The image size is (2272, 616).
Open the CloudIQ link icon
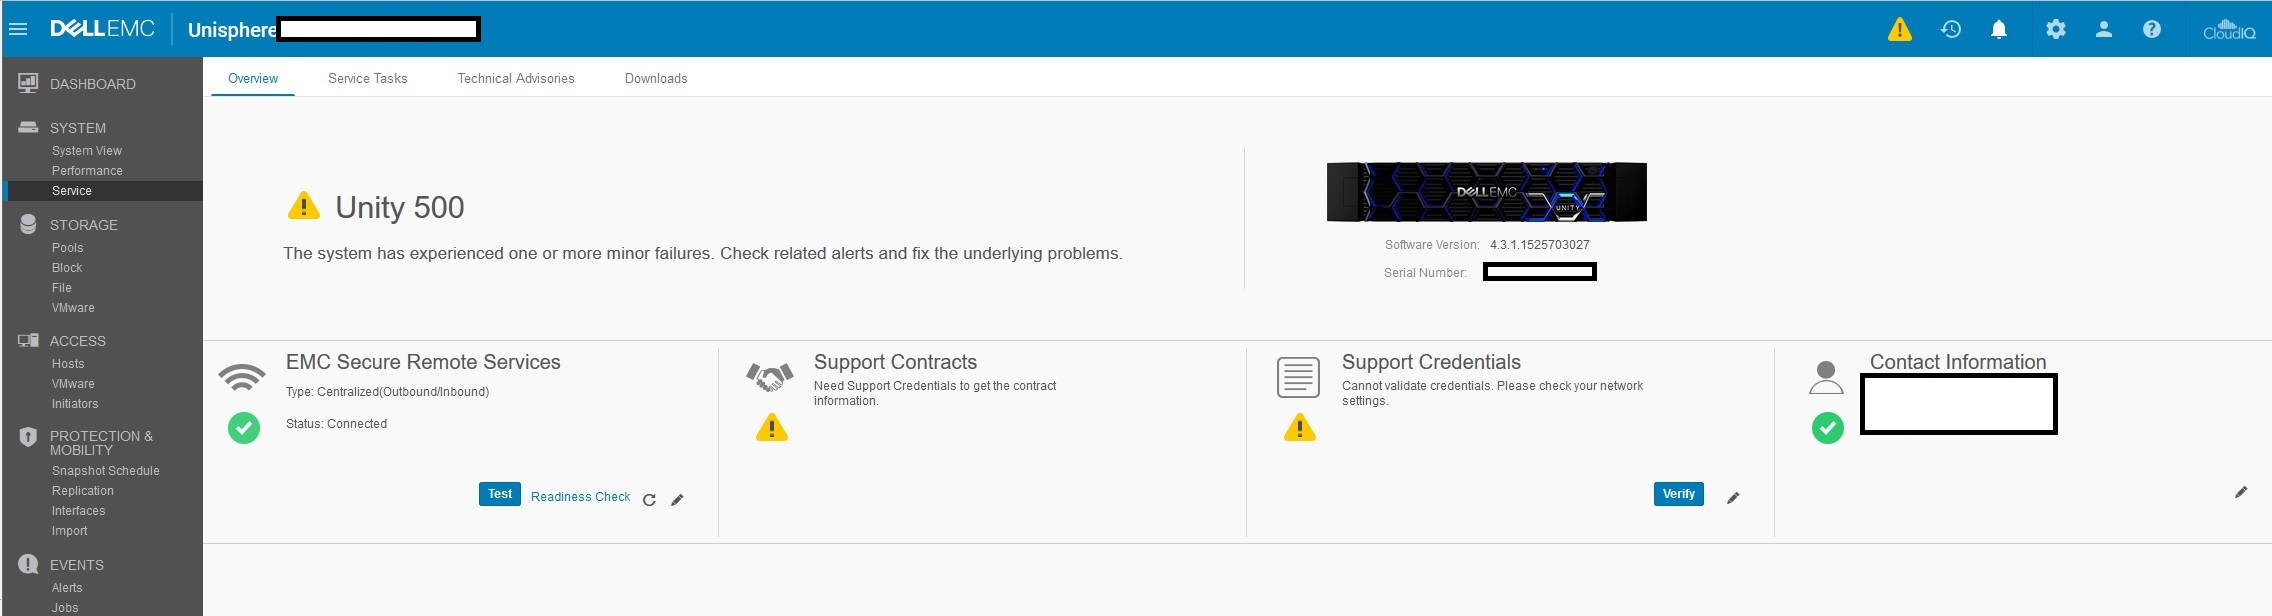pos(2229,29)
